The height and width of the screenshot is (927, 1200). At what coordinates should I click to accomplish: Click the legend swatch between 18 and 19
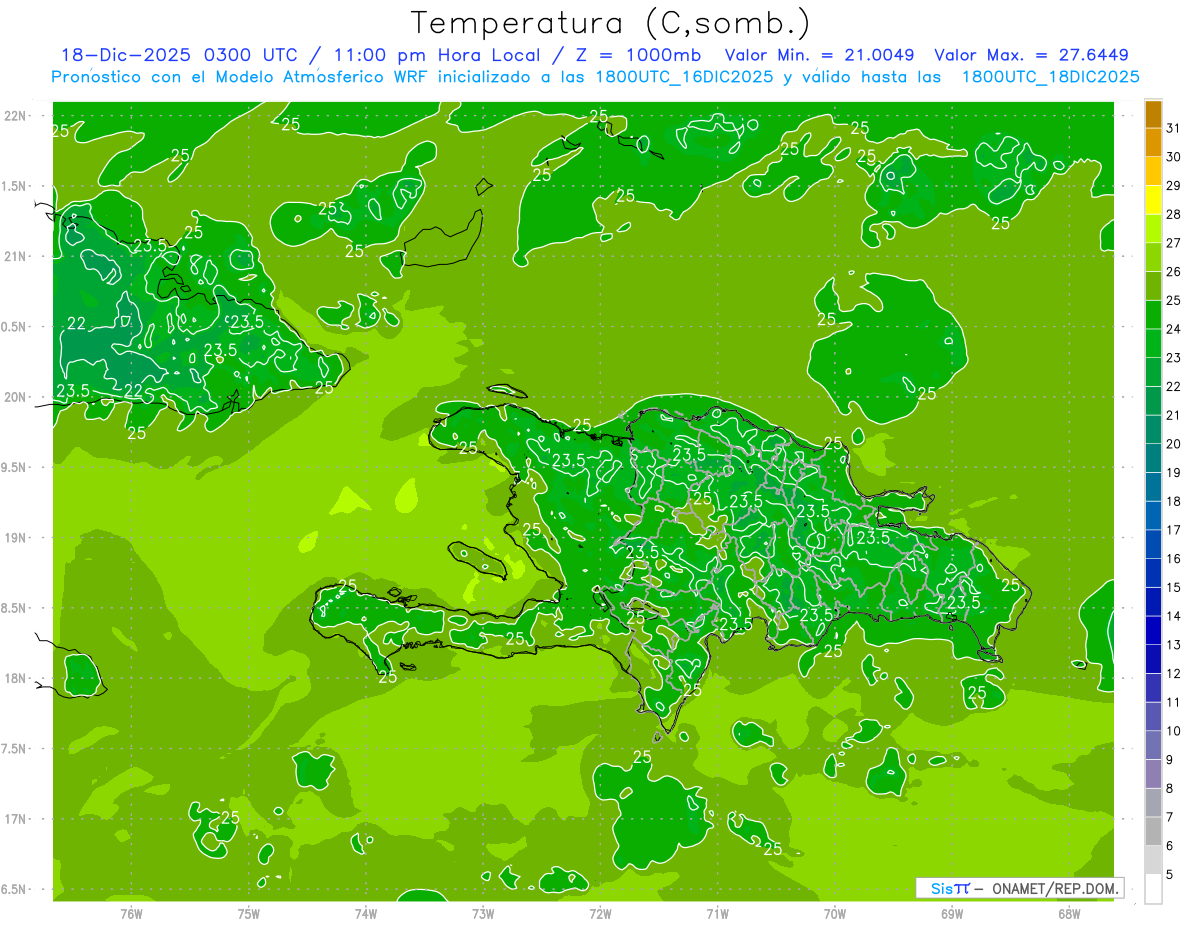point(1153,487)
